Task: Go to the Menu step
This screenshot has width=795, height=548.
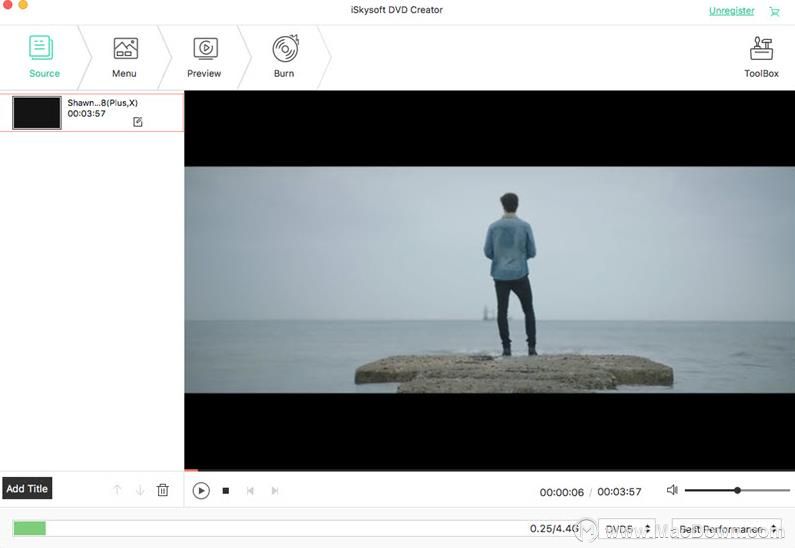Action: click(x=124, y=57)
